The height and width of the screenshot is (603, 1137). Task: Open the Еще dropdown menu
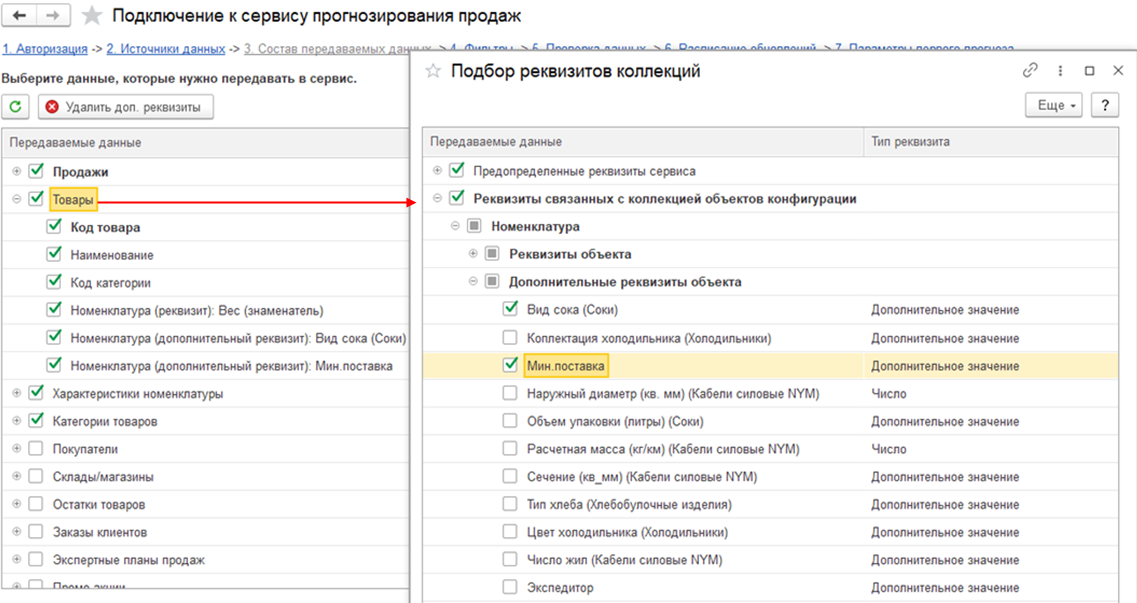click(x=1054, y=105)
